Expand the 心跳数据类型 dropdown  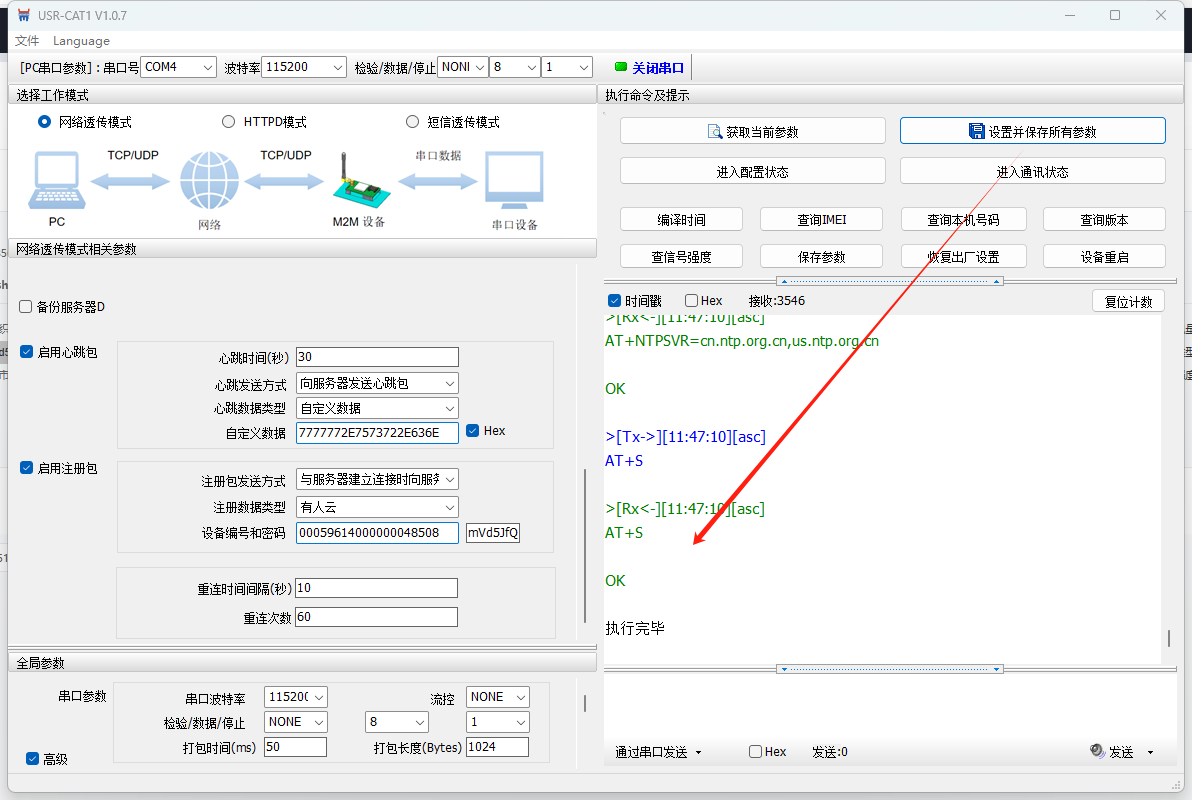point(377,408)
